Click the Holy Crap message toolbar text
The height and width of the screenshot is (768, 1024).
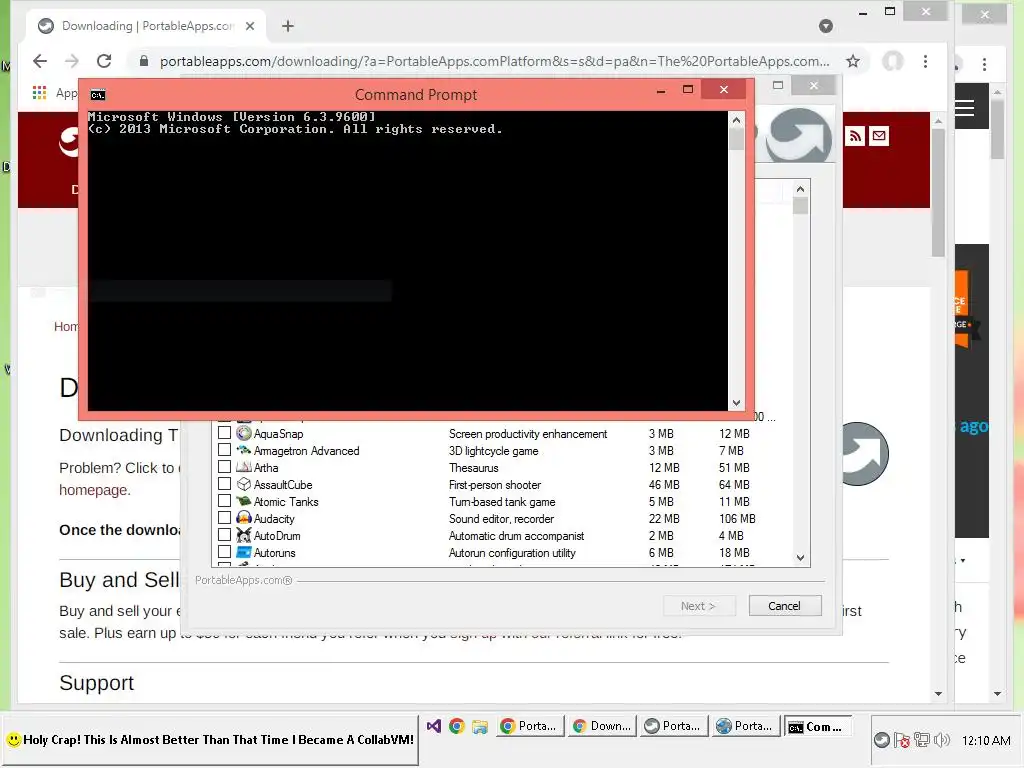point(218,740)
